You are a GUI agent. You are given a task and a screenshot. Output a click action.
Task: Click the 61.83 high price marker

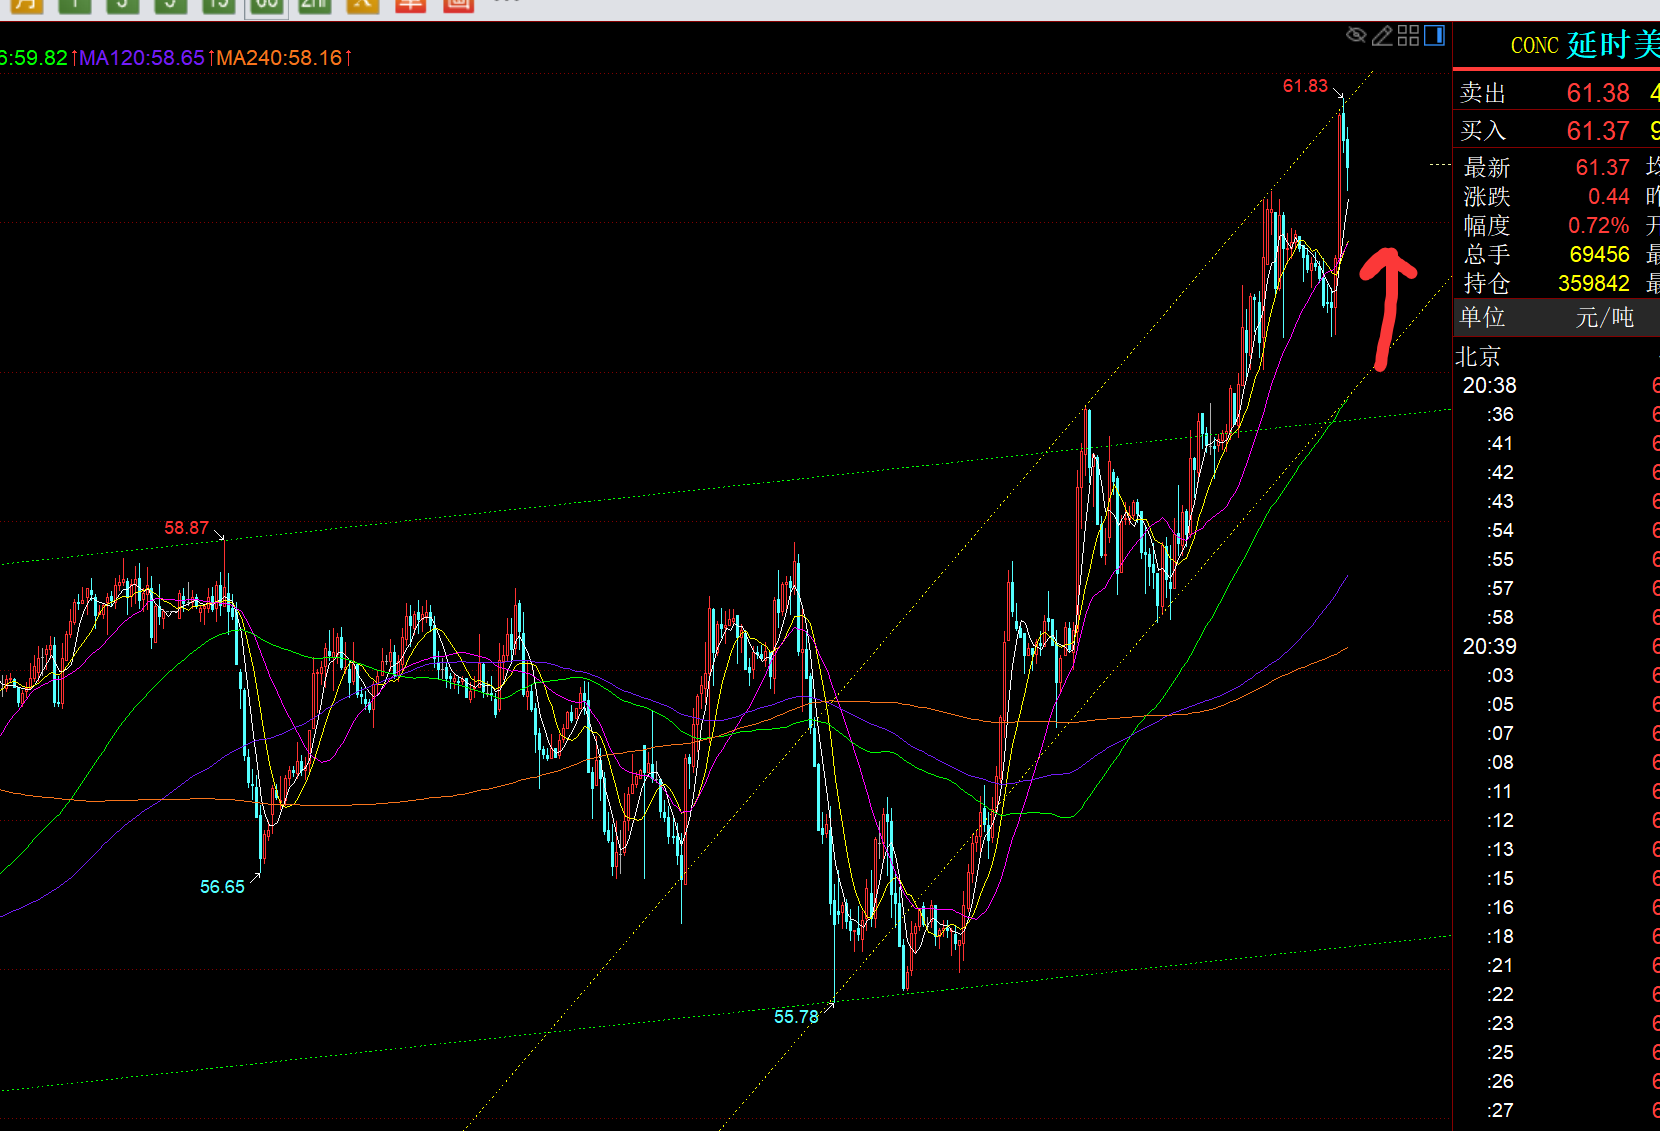point(1305,86)
